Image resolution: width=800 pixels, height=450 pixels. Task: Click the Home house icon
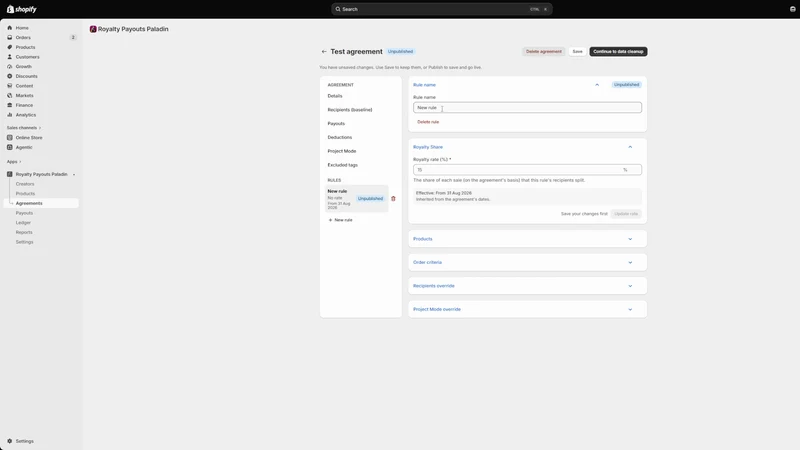10,28
